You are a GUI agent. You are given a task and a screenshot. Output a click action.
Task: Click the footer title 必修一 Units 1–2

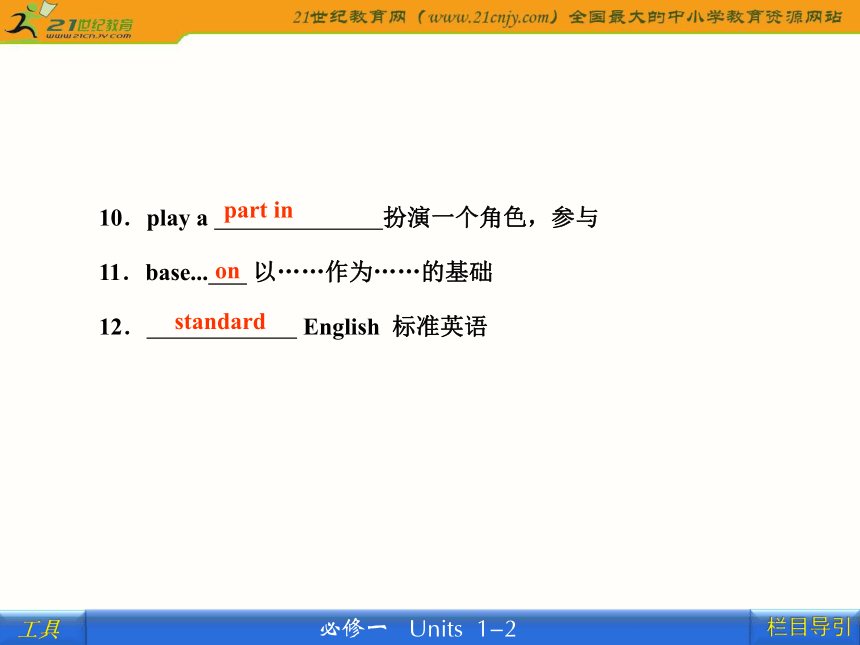pos(418,629)
